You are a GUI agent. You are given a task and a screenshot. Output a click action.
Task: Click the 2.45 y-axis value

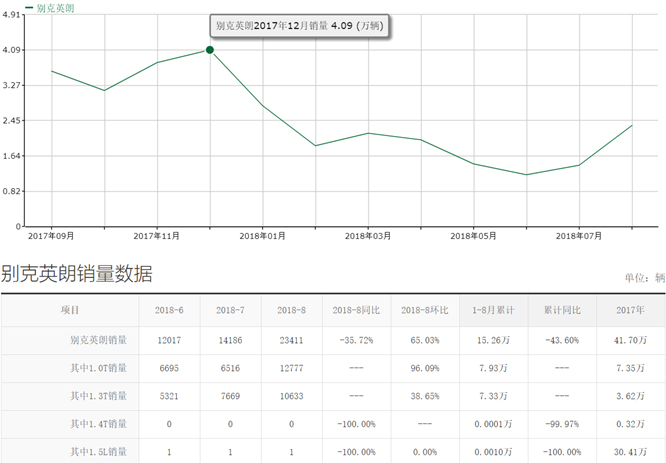pyautogui.click(x=11, y=121)
